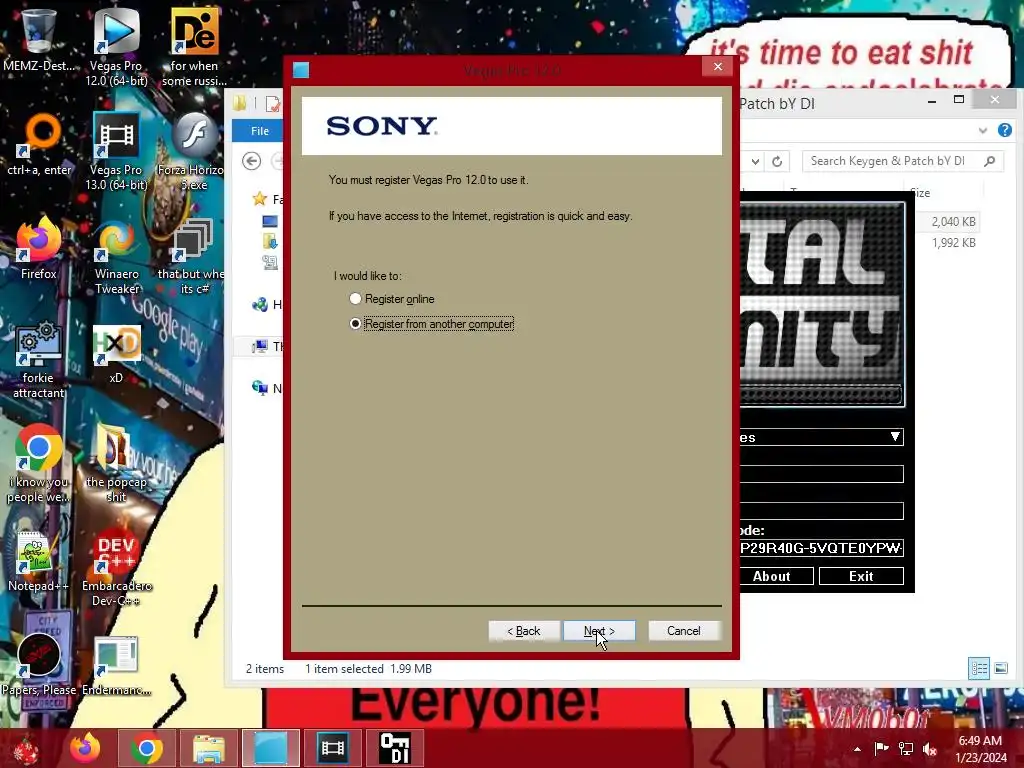The height and width of the screenshot is (768, 1024).
Task: Open forkie attractant desktop icon
Action: pyautogui.click(x=39, y=359)
